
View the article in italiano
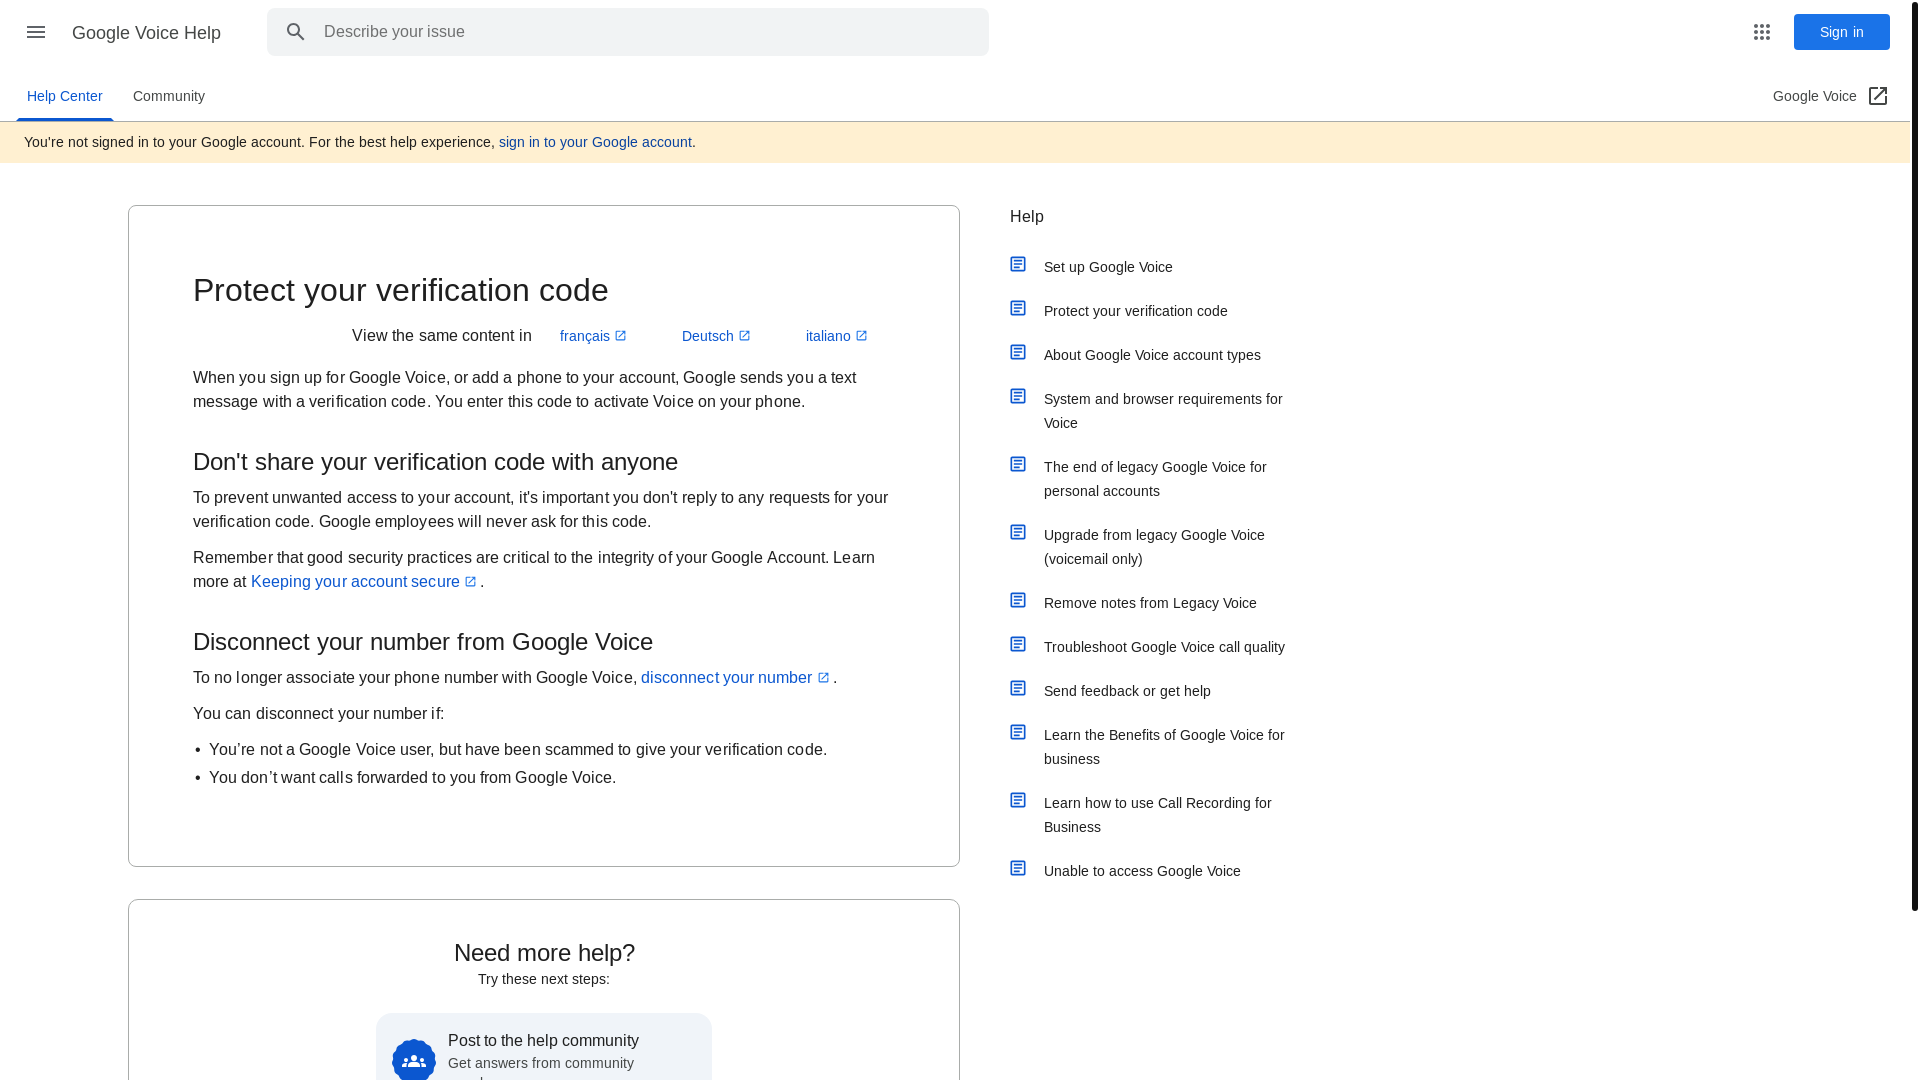[836, 336]
